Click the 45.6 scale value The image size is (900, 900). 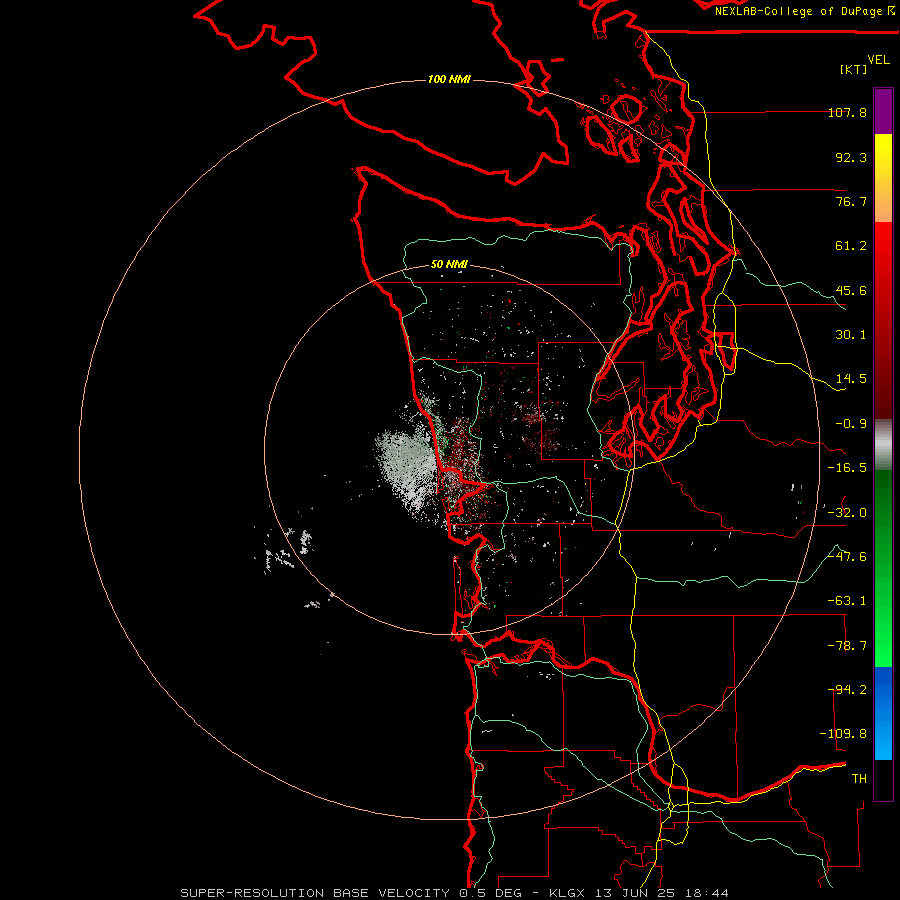tap(851, 290)
